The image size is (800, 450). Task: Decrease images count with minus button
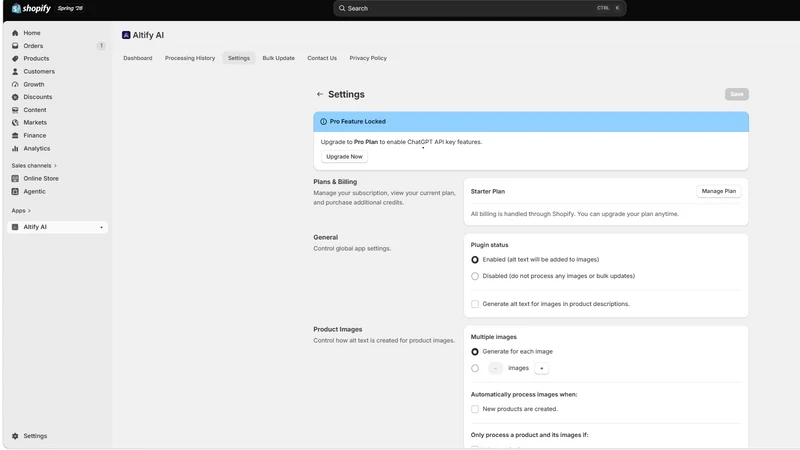point(495,368)
